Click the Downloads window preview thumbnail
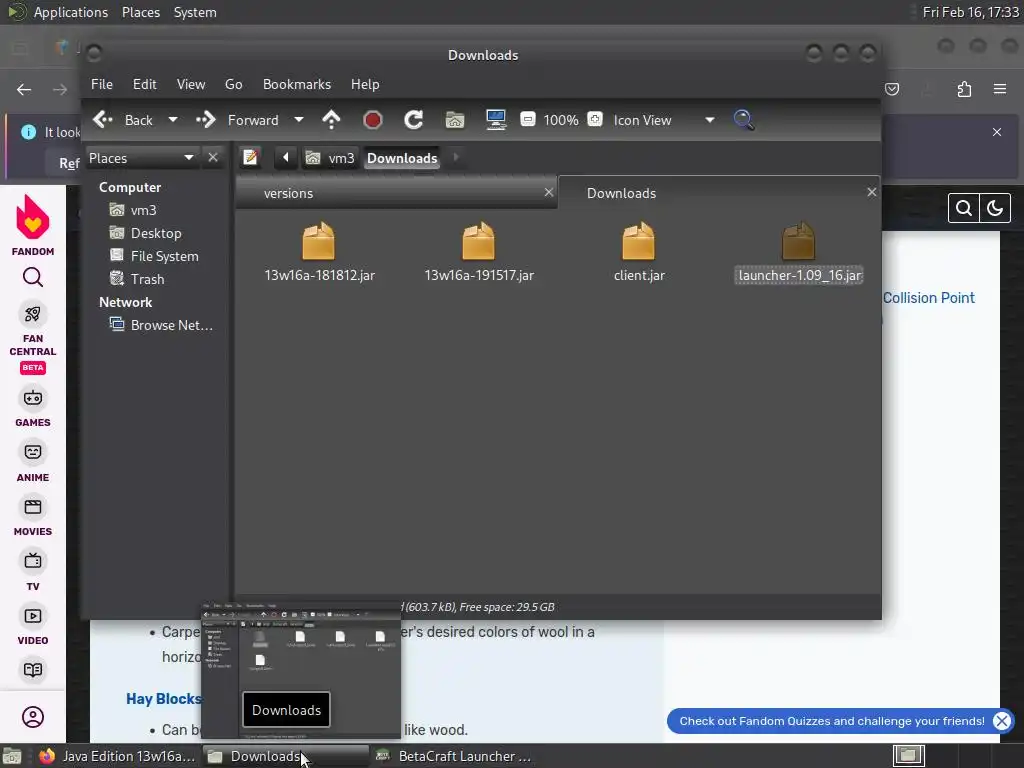Viewport: 1024px width, 768px height. (x=301, y=669)
